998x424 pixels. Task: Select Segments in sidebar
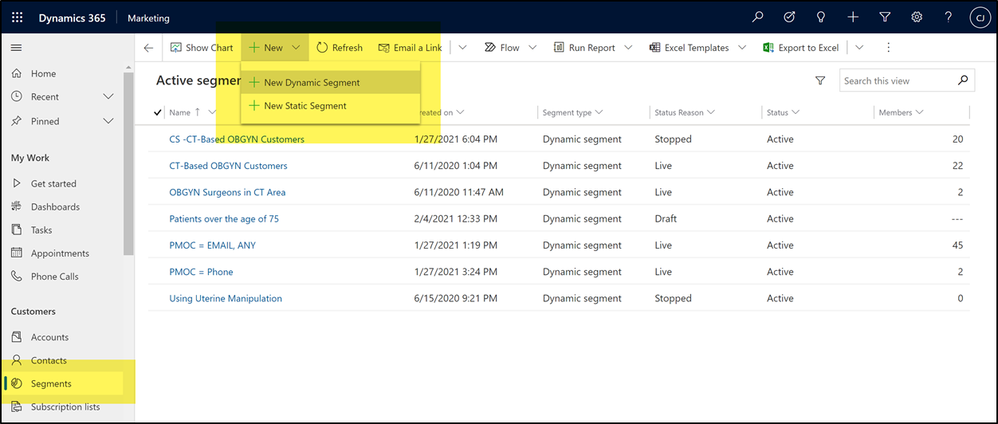click(64, 384)
